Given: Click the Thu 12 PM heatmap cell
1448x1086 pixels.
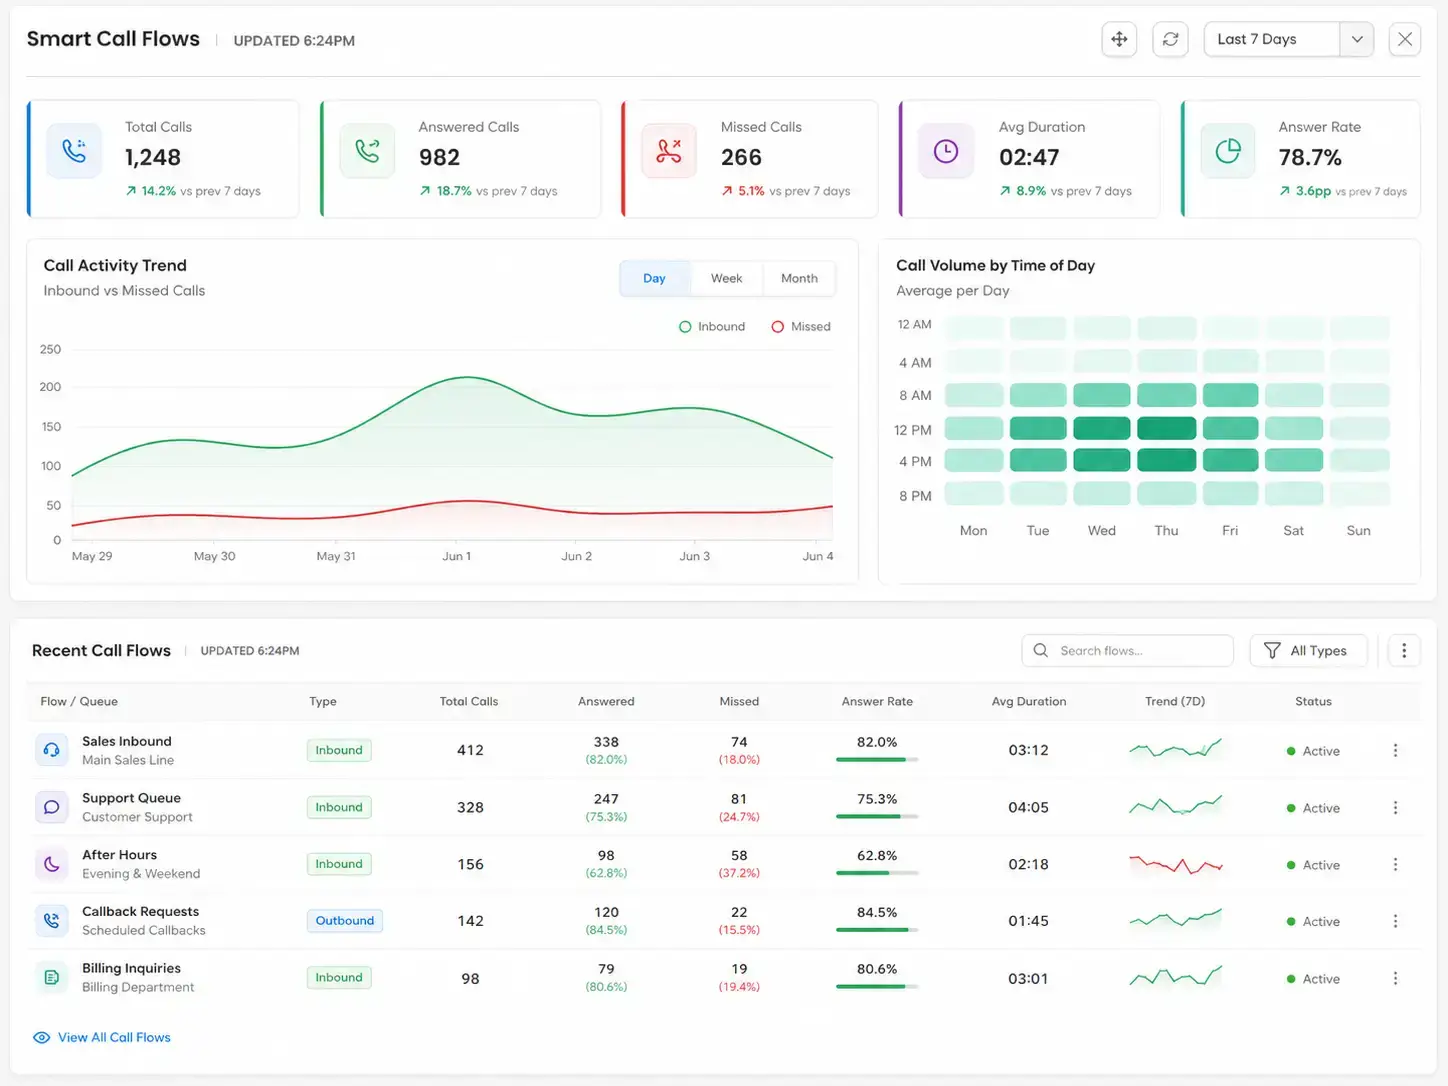Looking at the screenshot, I should [1166, 429].
